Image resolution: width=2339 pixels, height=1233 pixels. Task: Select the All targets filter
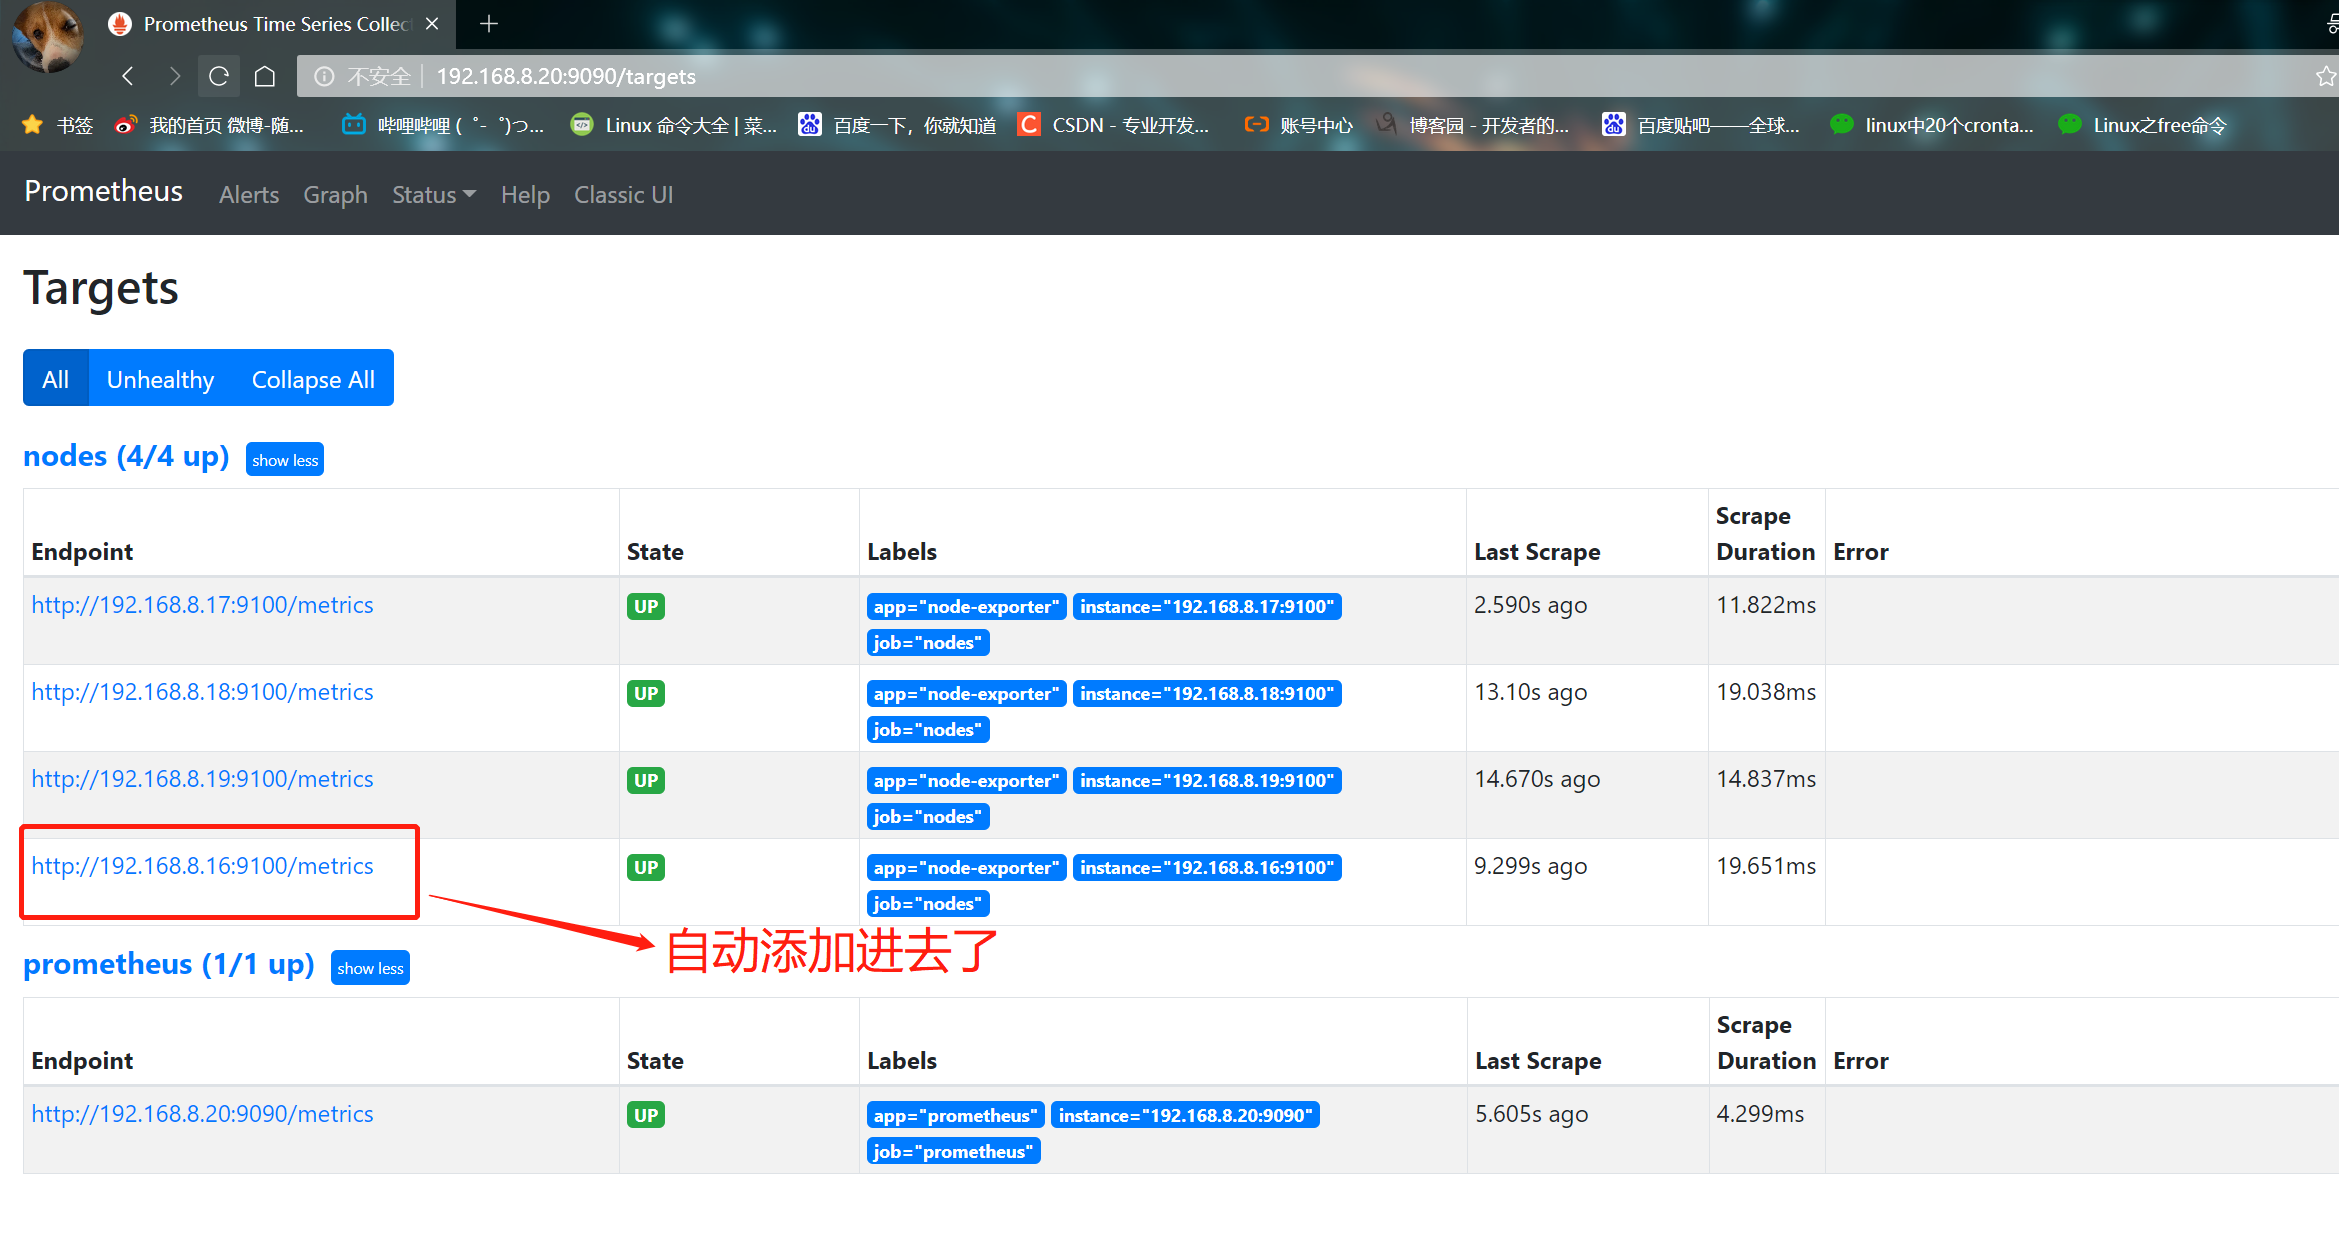coord(56,378)
